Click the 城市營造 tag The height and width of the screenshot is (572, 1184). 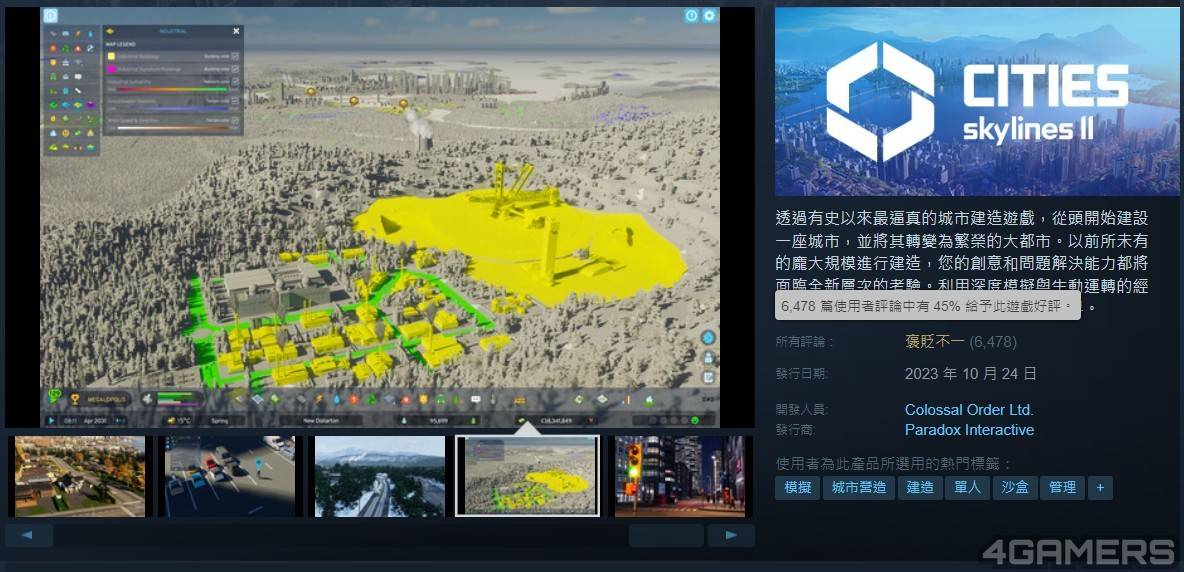[x=859, y=487]
